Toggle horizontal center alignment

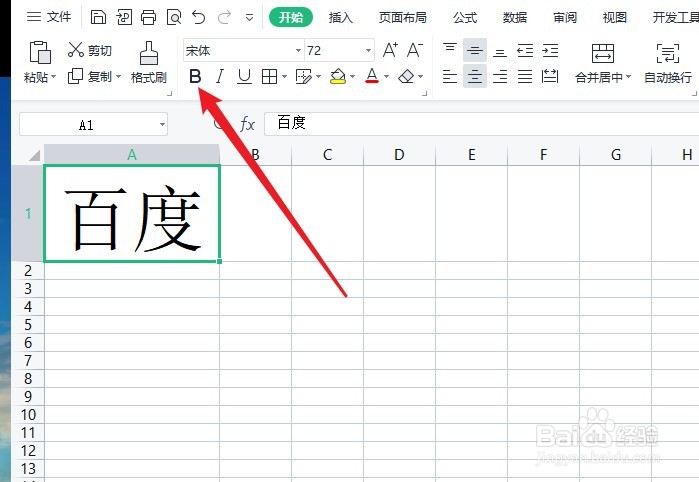(x=475, y=76)
